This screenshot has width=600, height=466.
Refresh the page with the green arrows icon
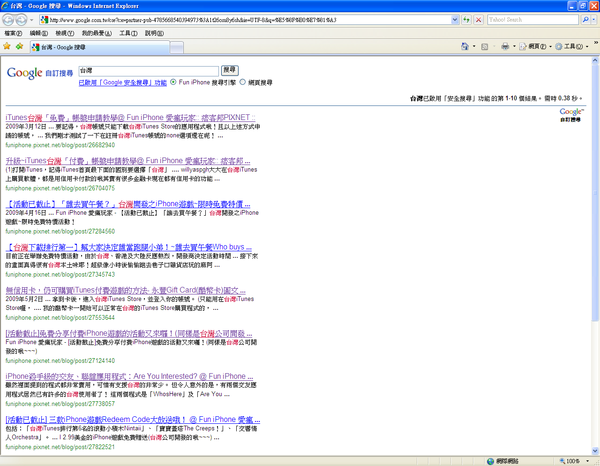[466, 20]
